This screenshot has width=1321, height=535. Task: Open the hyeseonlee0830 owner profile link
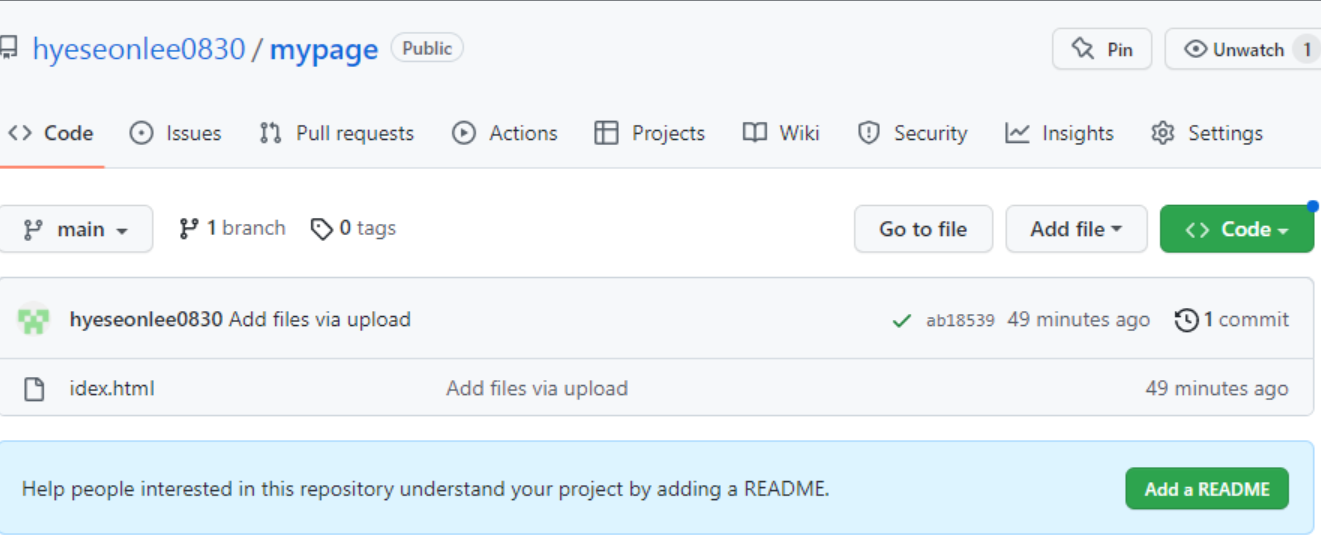(139, 49)
